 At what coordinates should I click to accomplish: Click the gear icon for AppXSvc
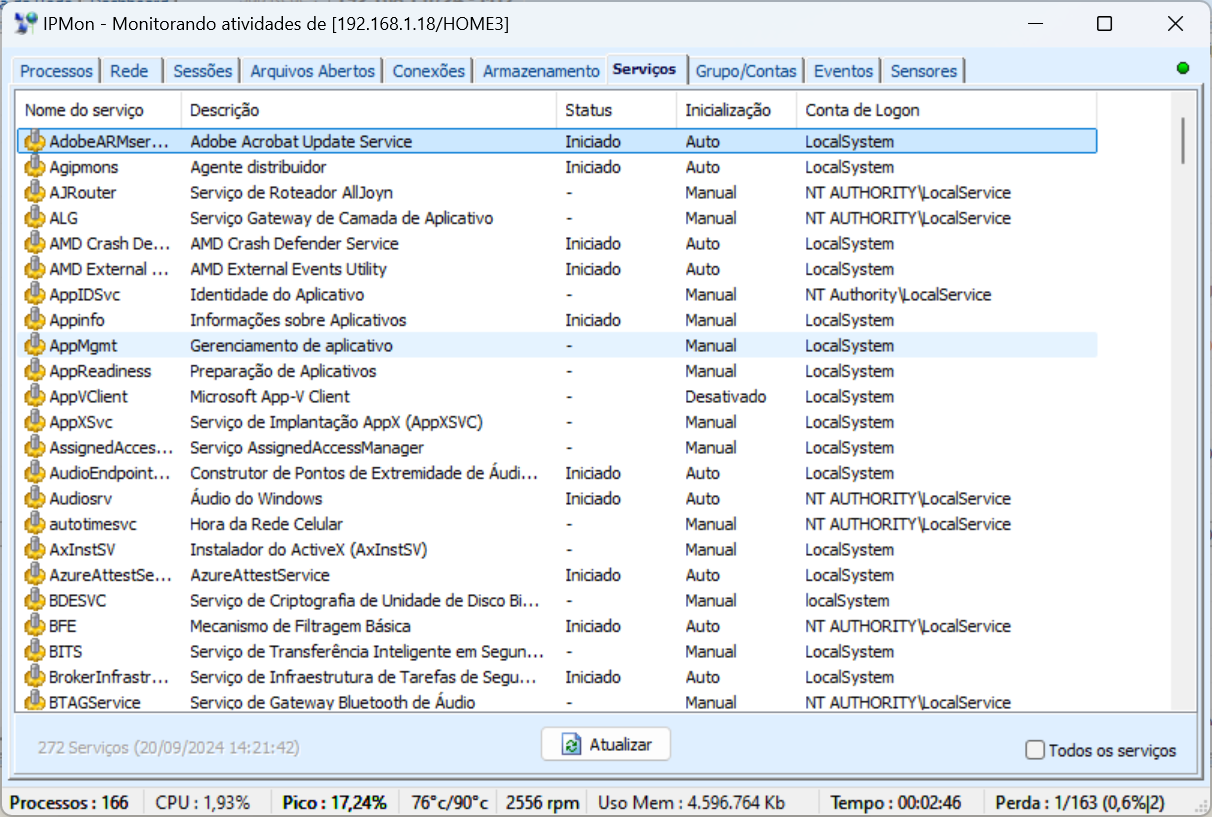pos(34,422)
